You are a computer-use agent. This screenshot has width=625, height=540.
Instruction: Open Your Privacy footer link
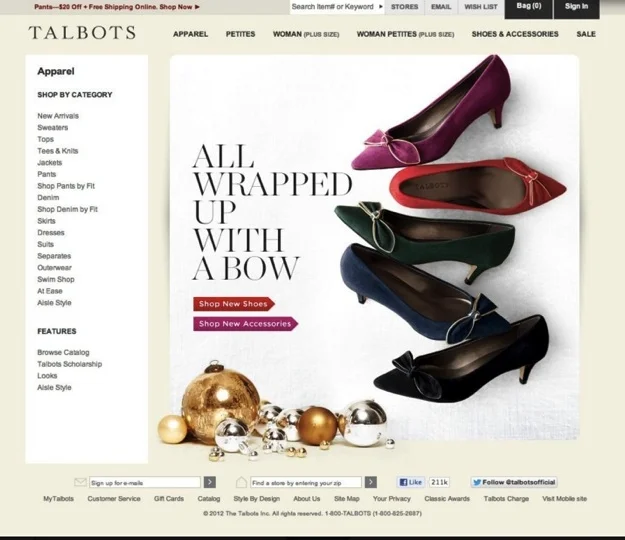(392, 499)
